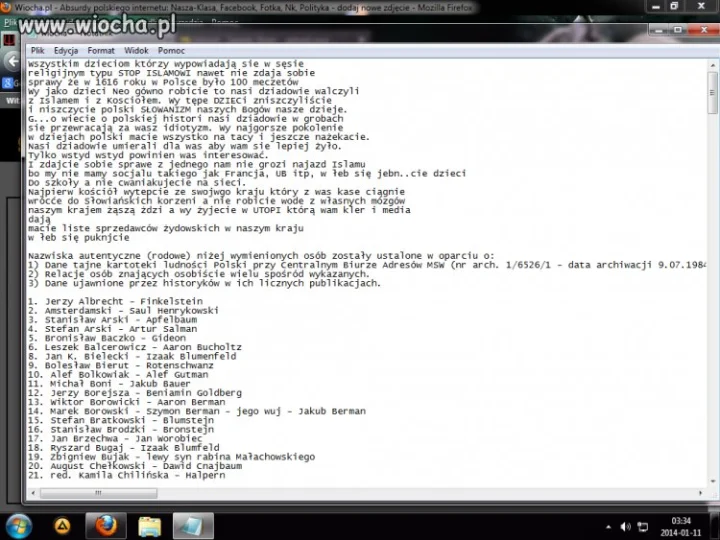Click the vertical scrollbar thumb in Notepad
The height and width of the screenshot is (540, 720).
click(712, 92)
